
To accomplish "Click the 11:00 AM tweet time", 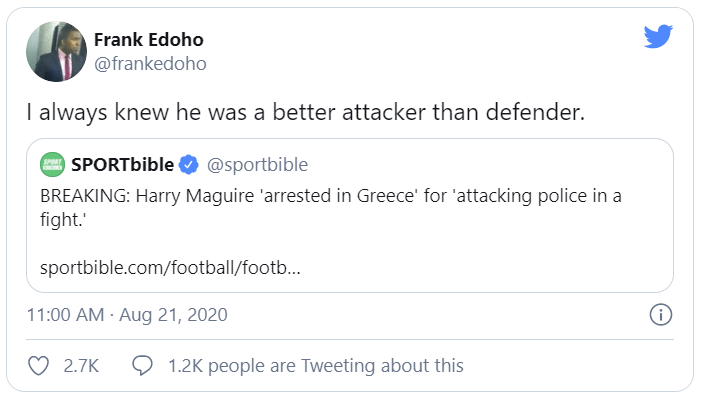I will click(x=66, y=315).
